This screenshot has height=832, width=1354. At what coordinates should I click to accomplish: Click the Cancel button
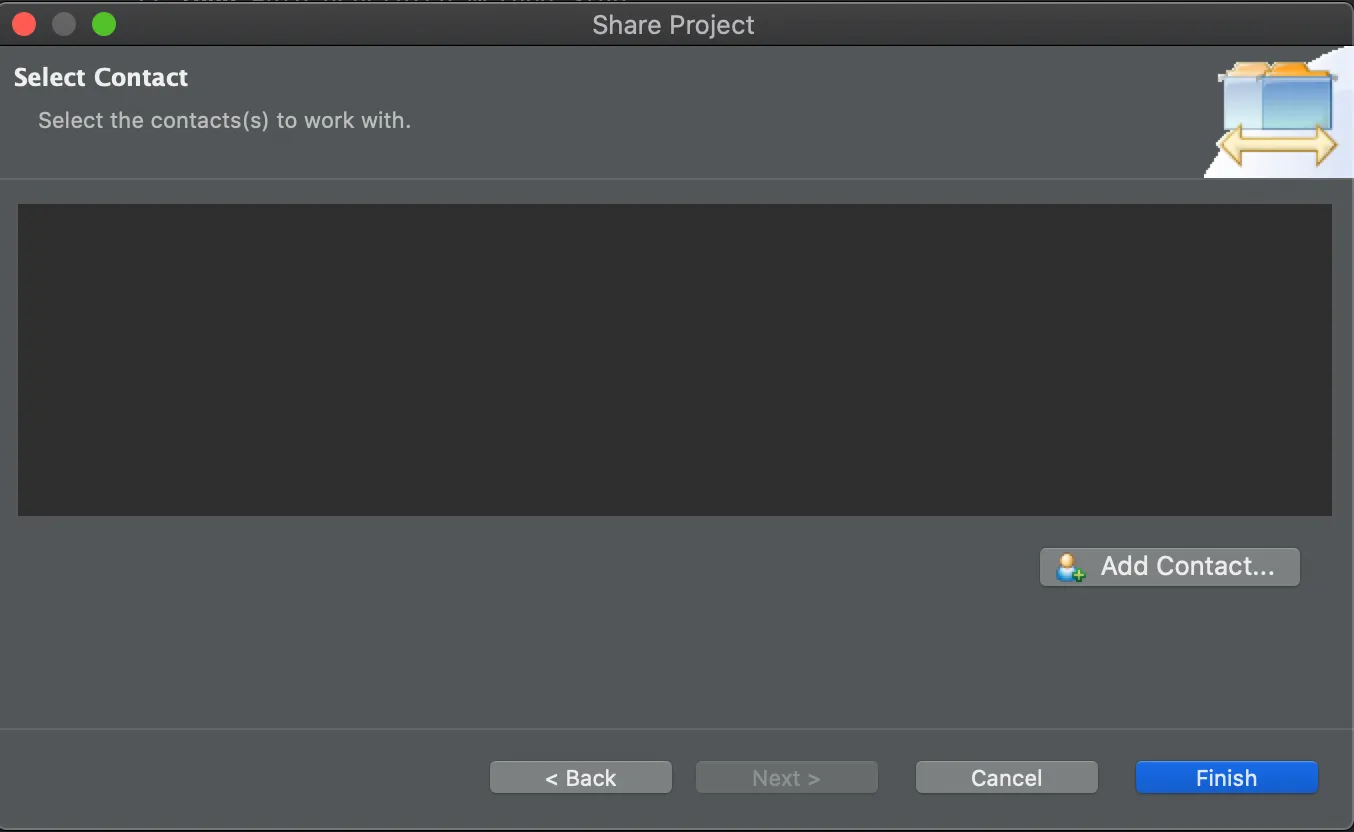point(1006,777)
